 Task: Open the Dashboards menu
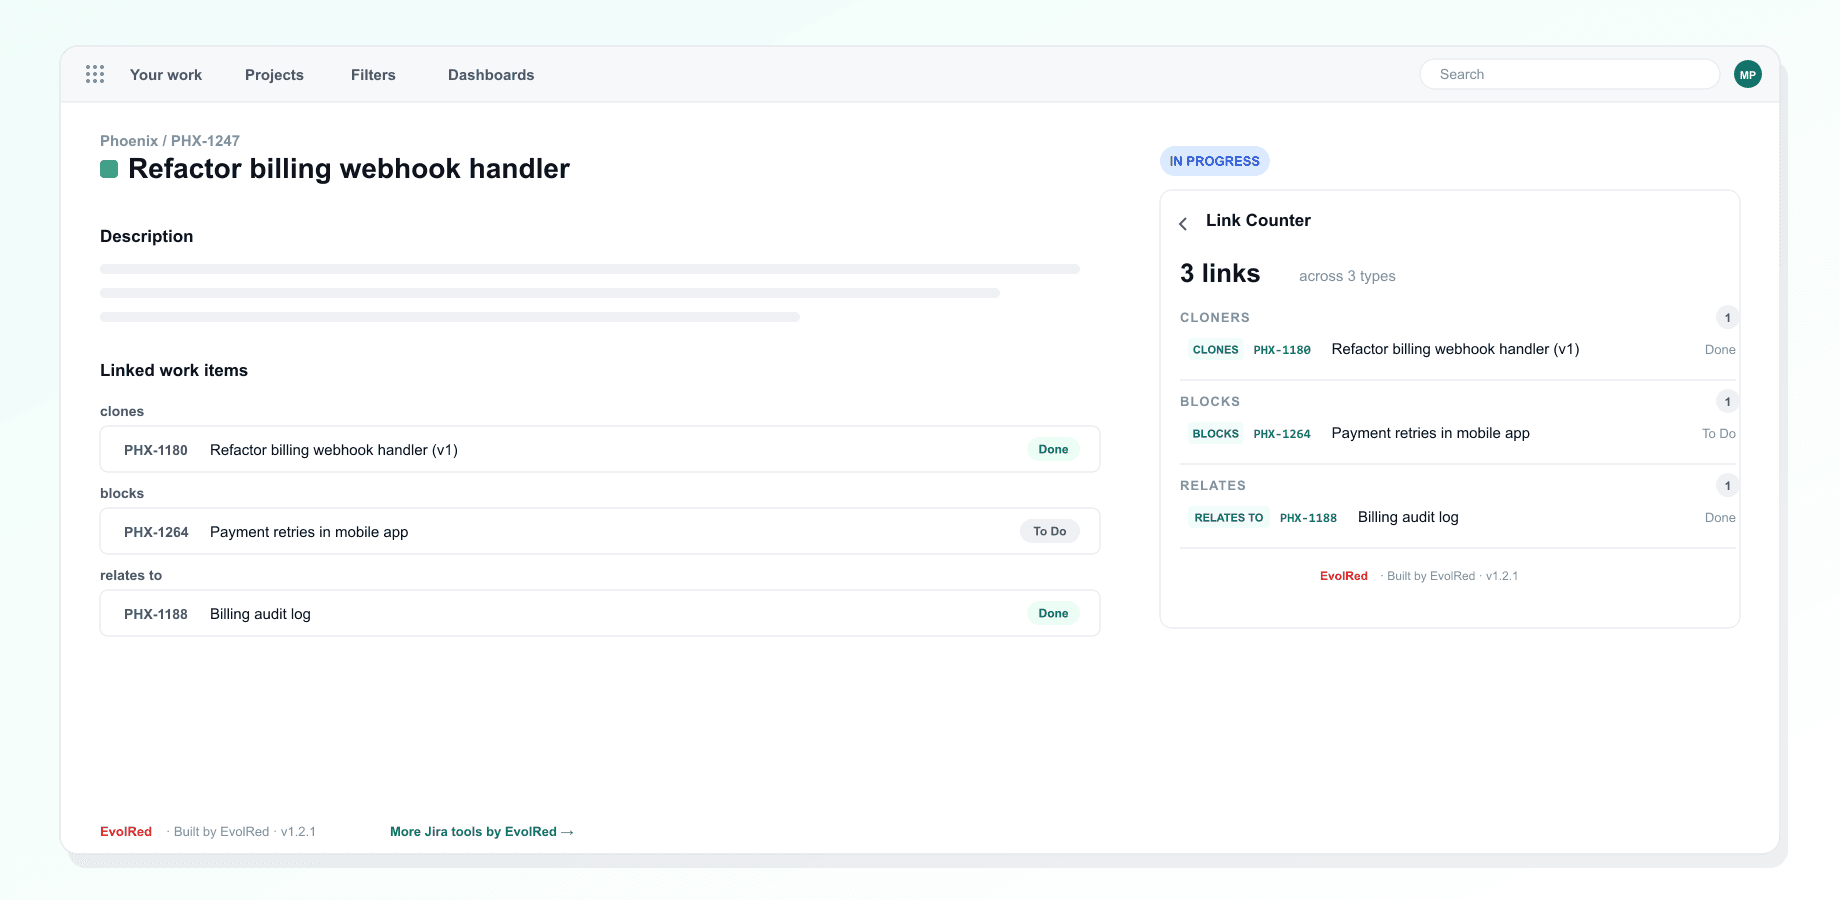(x=491, y=75)
